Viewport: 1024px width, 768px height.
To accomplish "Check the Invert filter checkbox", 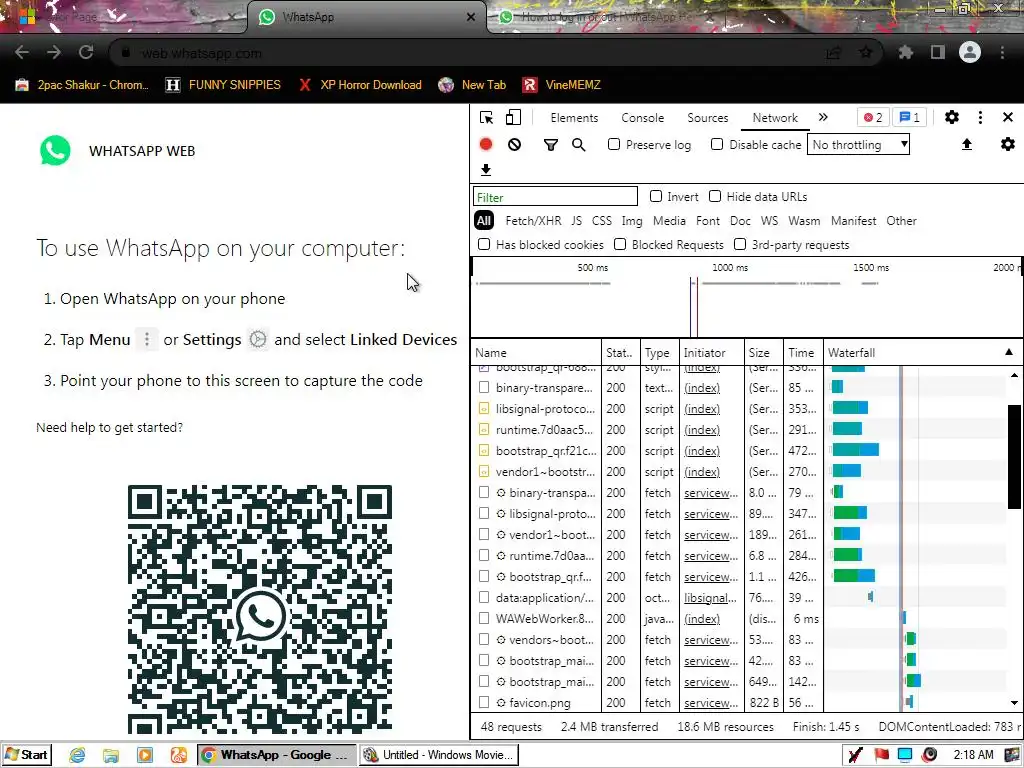I will pos(656,196).
